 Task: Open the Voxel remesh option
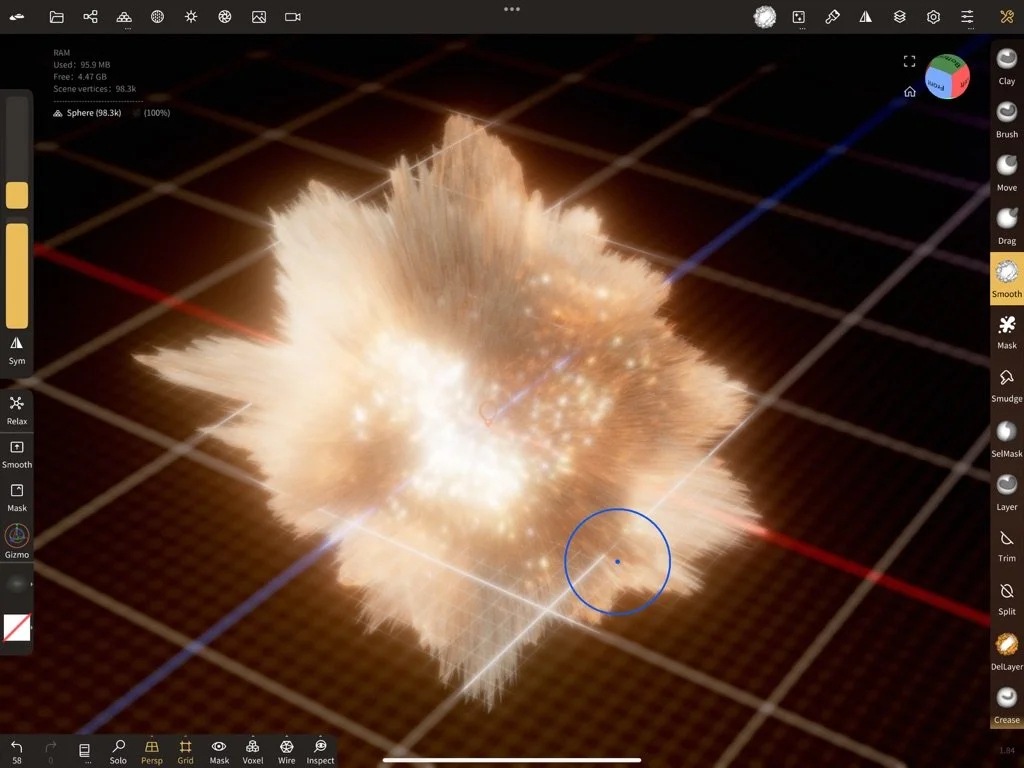(253, 751)
